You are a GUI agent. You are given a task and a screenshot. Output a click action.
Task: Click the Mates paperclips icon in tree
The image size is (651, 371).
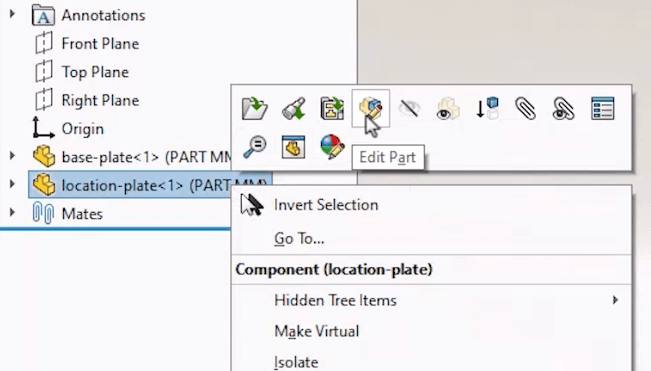click(43, 213)
